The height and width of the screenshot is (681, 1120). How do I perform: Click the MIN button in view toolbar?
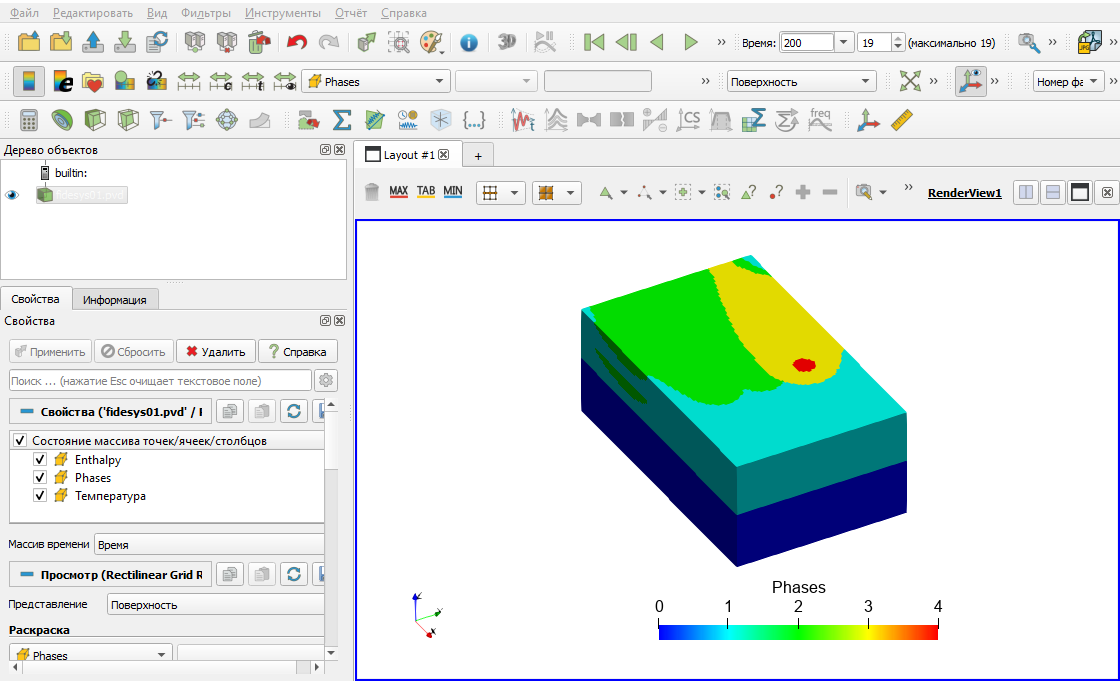pos(453,192)
